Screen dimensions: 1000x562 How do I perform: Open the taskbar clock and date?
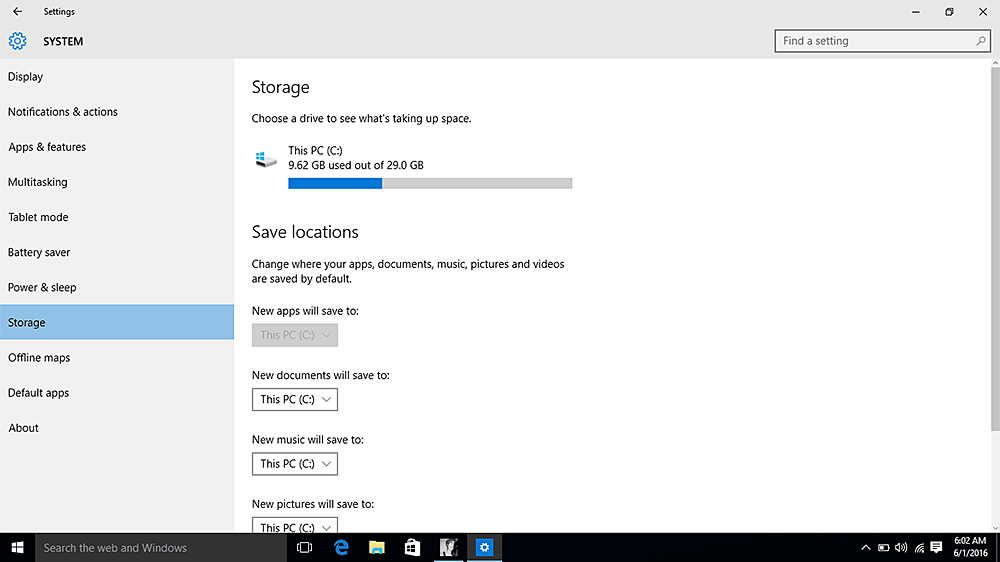(x=970, y=547)
